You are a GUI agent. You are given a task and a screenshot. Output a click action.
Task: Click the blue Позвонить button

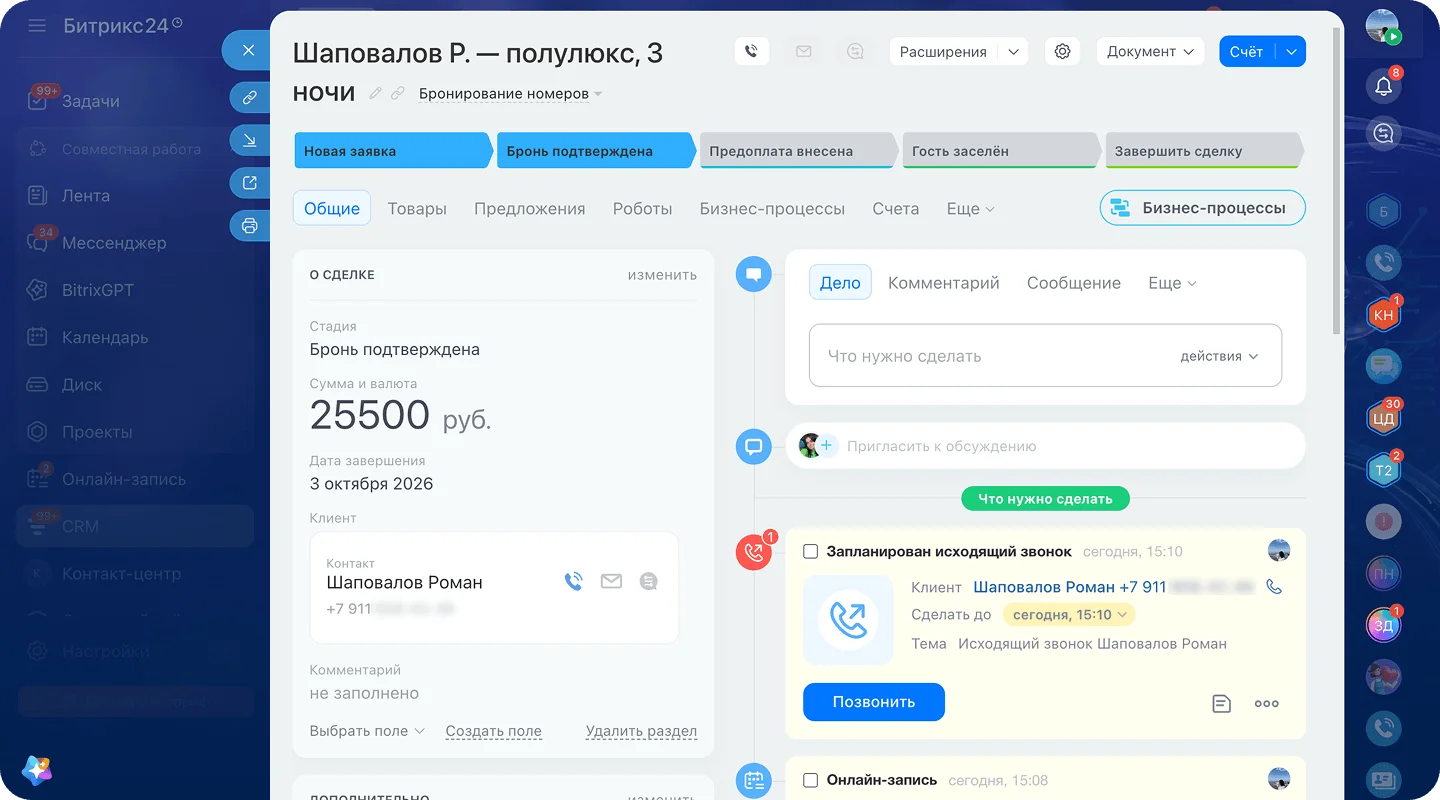pos(874,702)
